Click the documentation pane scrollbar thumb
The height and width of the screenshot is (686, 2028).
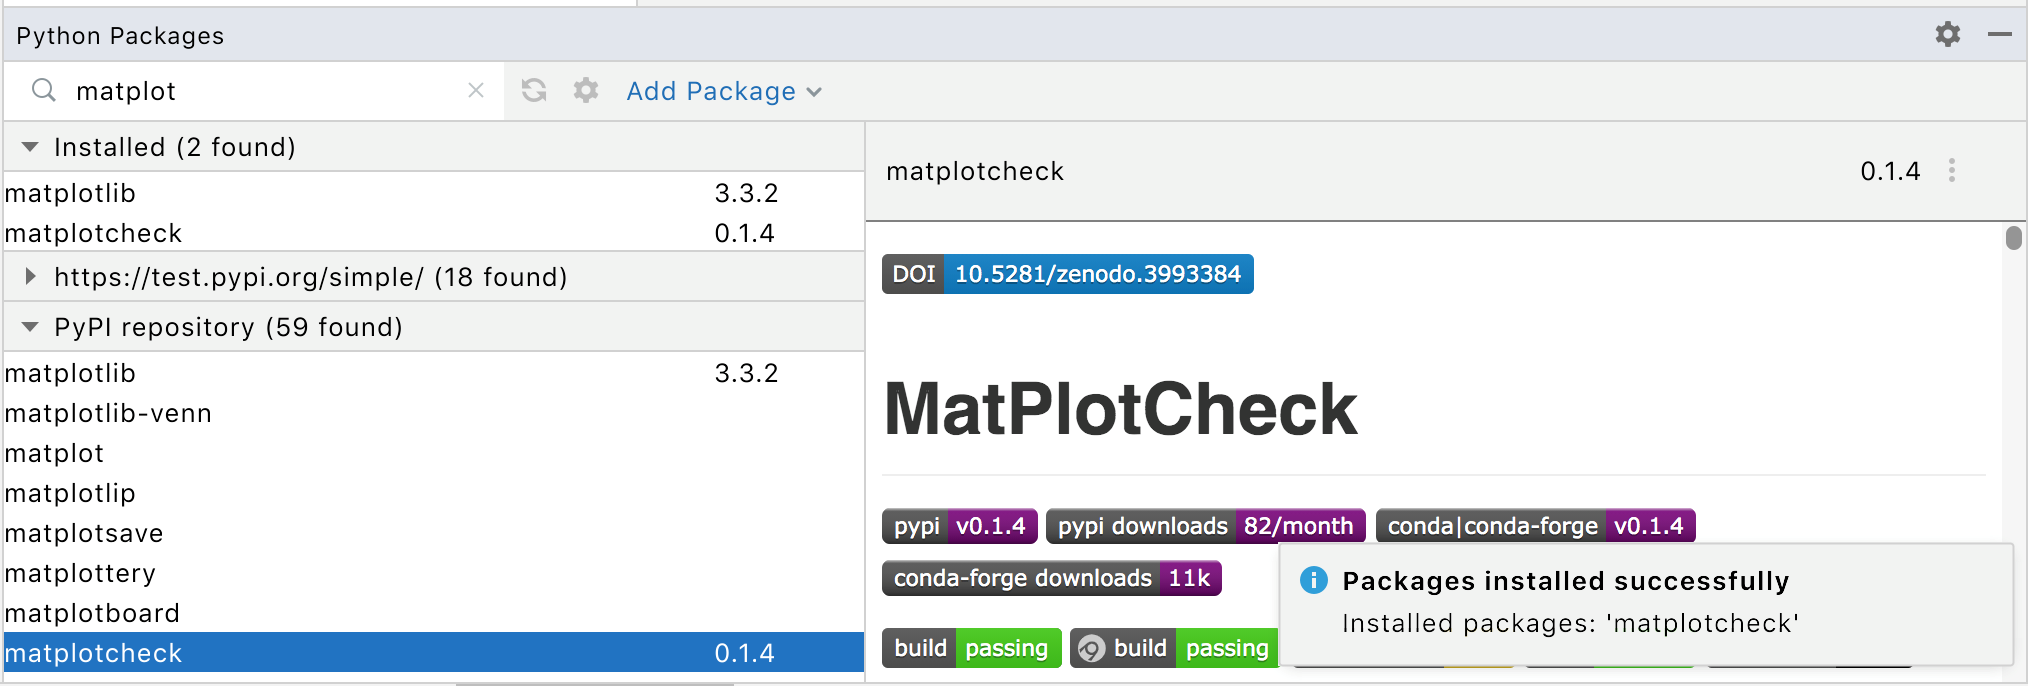[2013, 238]
